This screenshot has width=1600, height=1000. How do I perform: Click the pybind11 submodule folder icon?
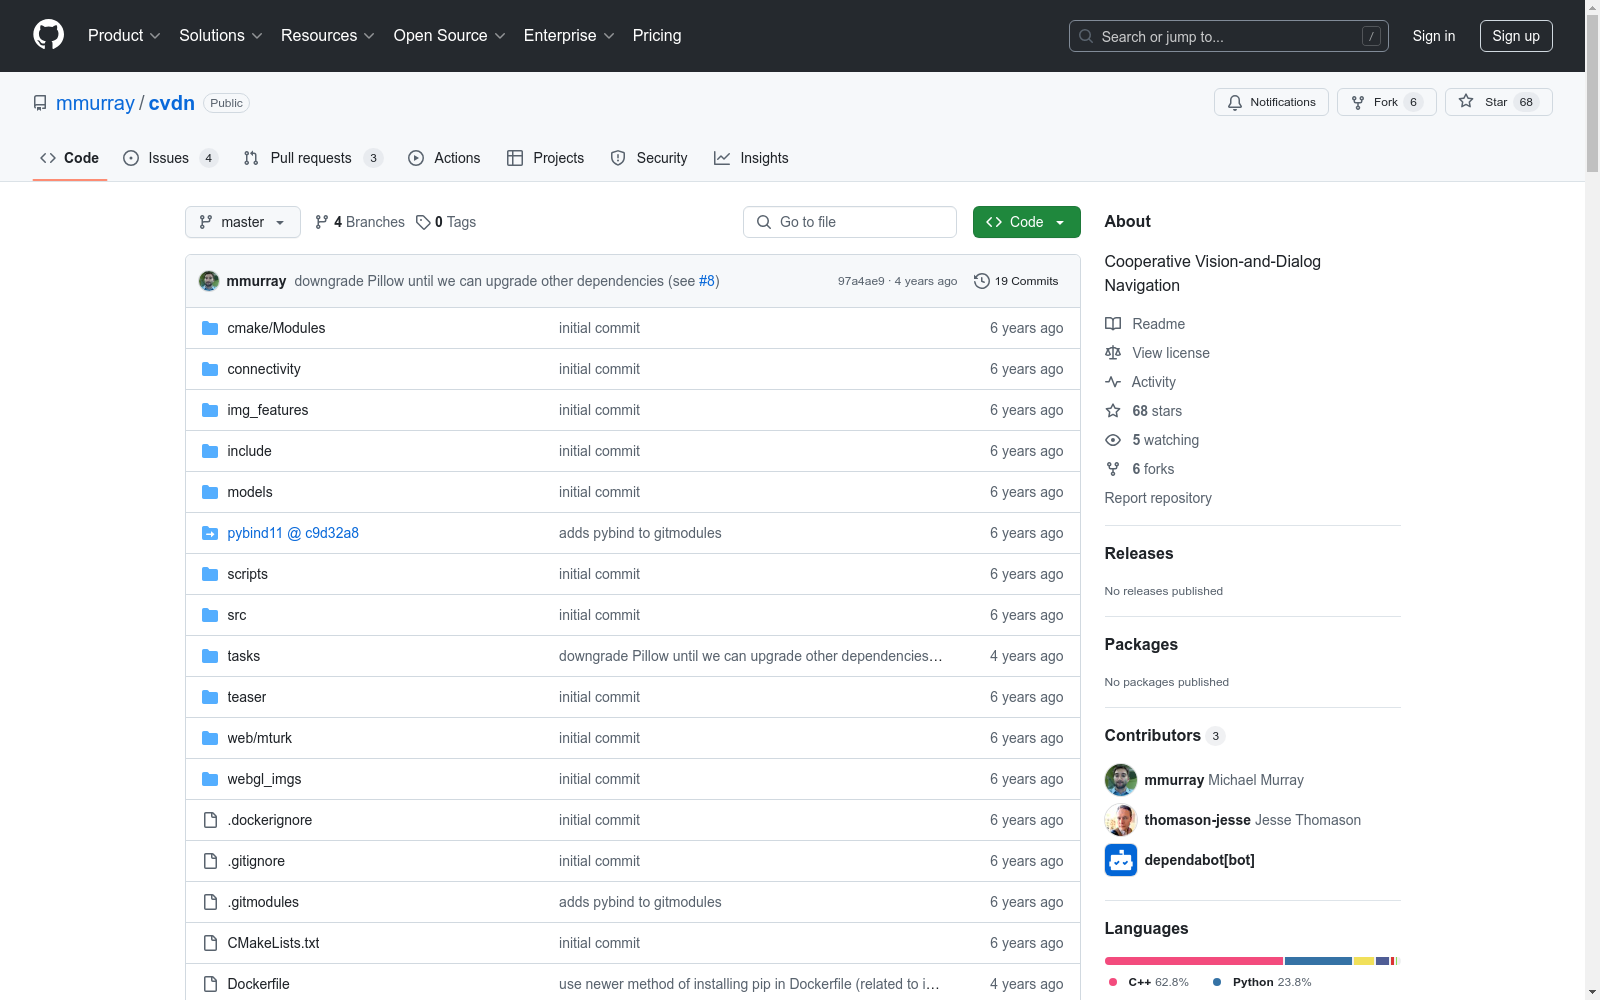point(210,533)
